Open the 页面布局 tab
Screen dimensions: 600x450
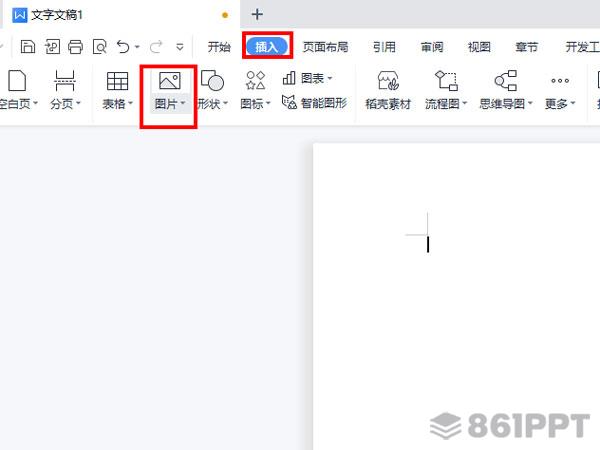click(325, 47)
